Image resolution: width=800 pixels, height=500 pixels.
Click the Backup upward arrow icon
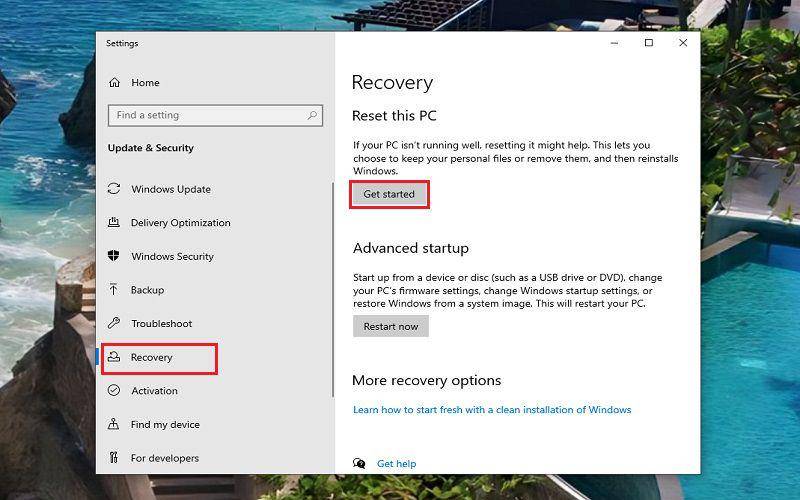(x=113, y=289)
